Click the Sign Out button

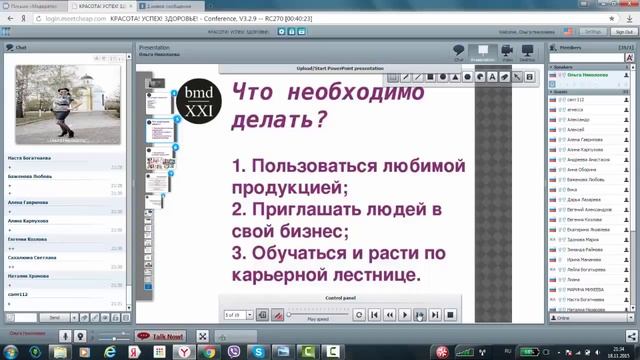(624, 31)
